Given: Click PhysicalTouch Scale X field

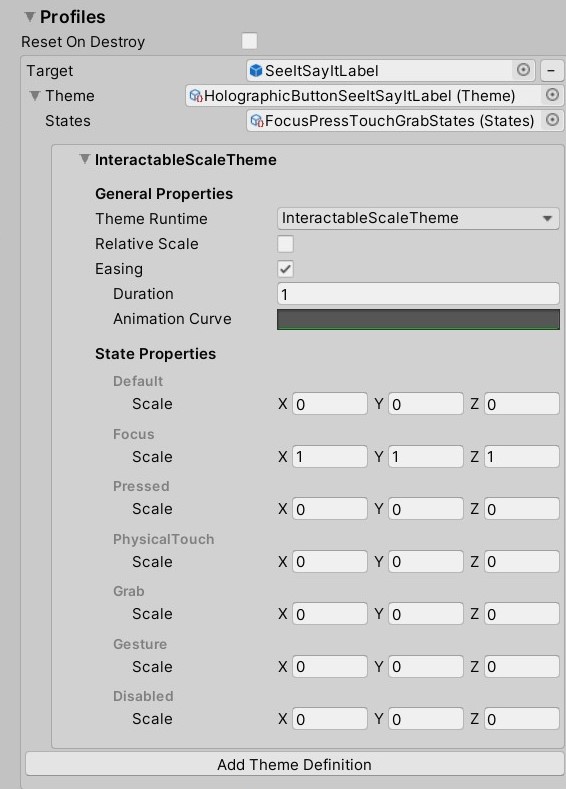Looking at the screenshot, I should (330, 562).
